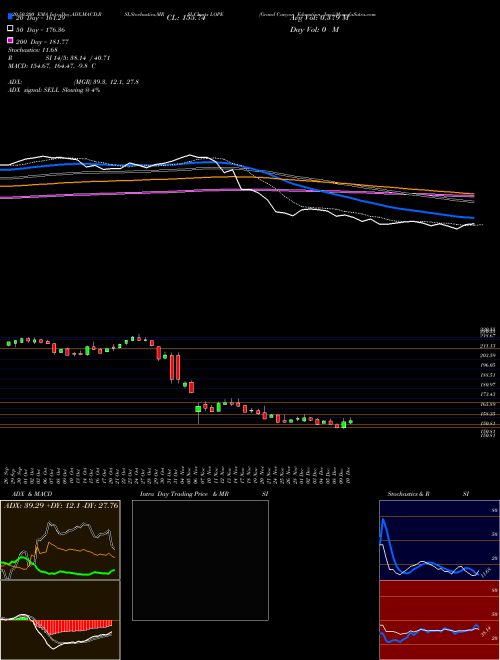Click the last green candle on the price chart
This screenshot has height=660, width=500.
(x=350, y=421)
